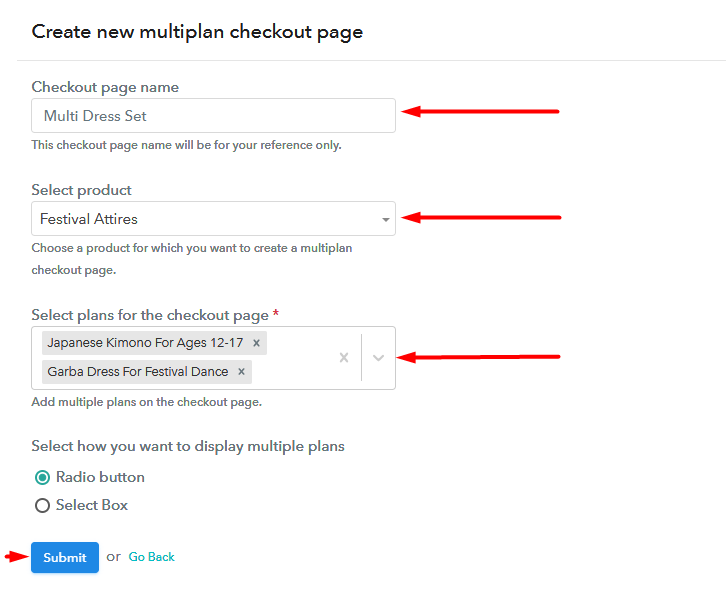Image resolution: width=726 pixels, height=589 pixels.
Task: Click 'This checkout page name will be for your reference only.' text
Action: pos(187,145)
